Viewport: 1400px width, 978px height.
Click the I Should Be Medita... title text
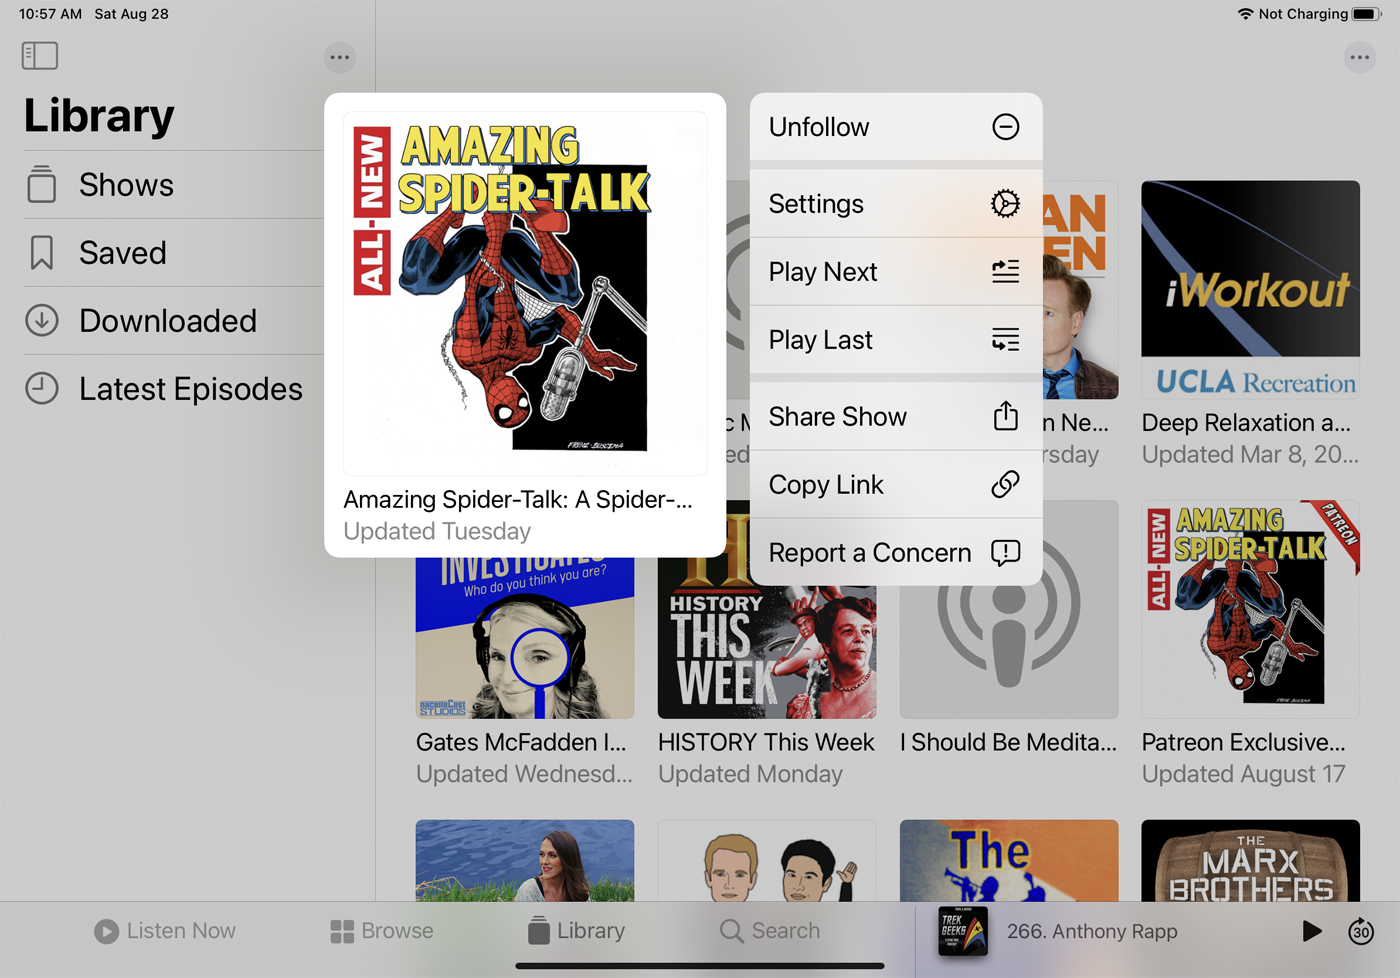point(1008,742)
